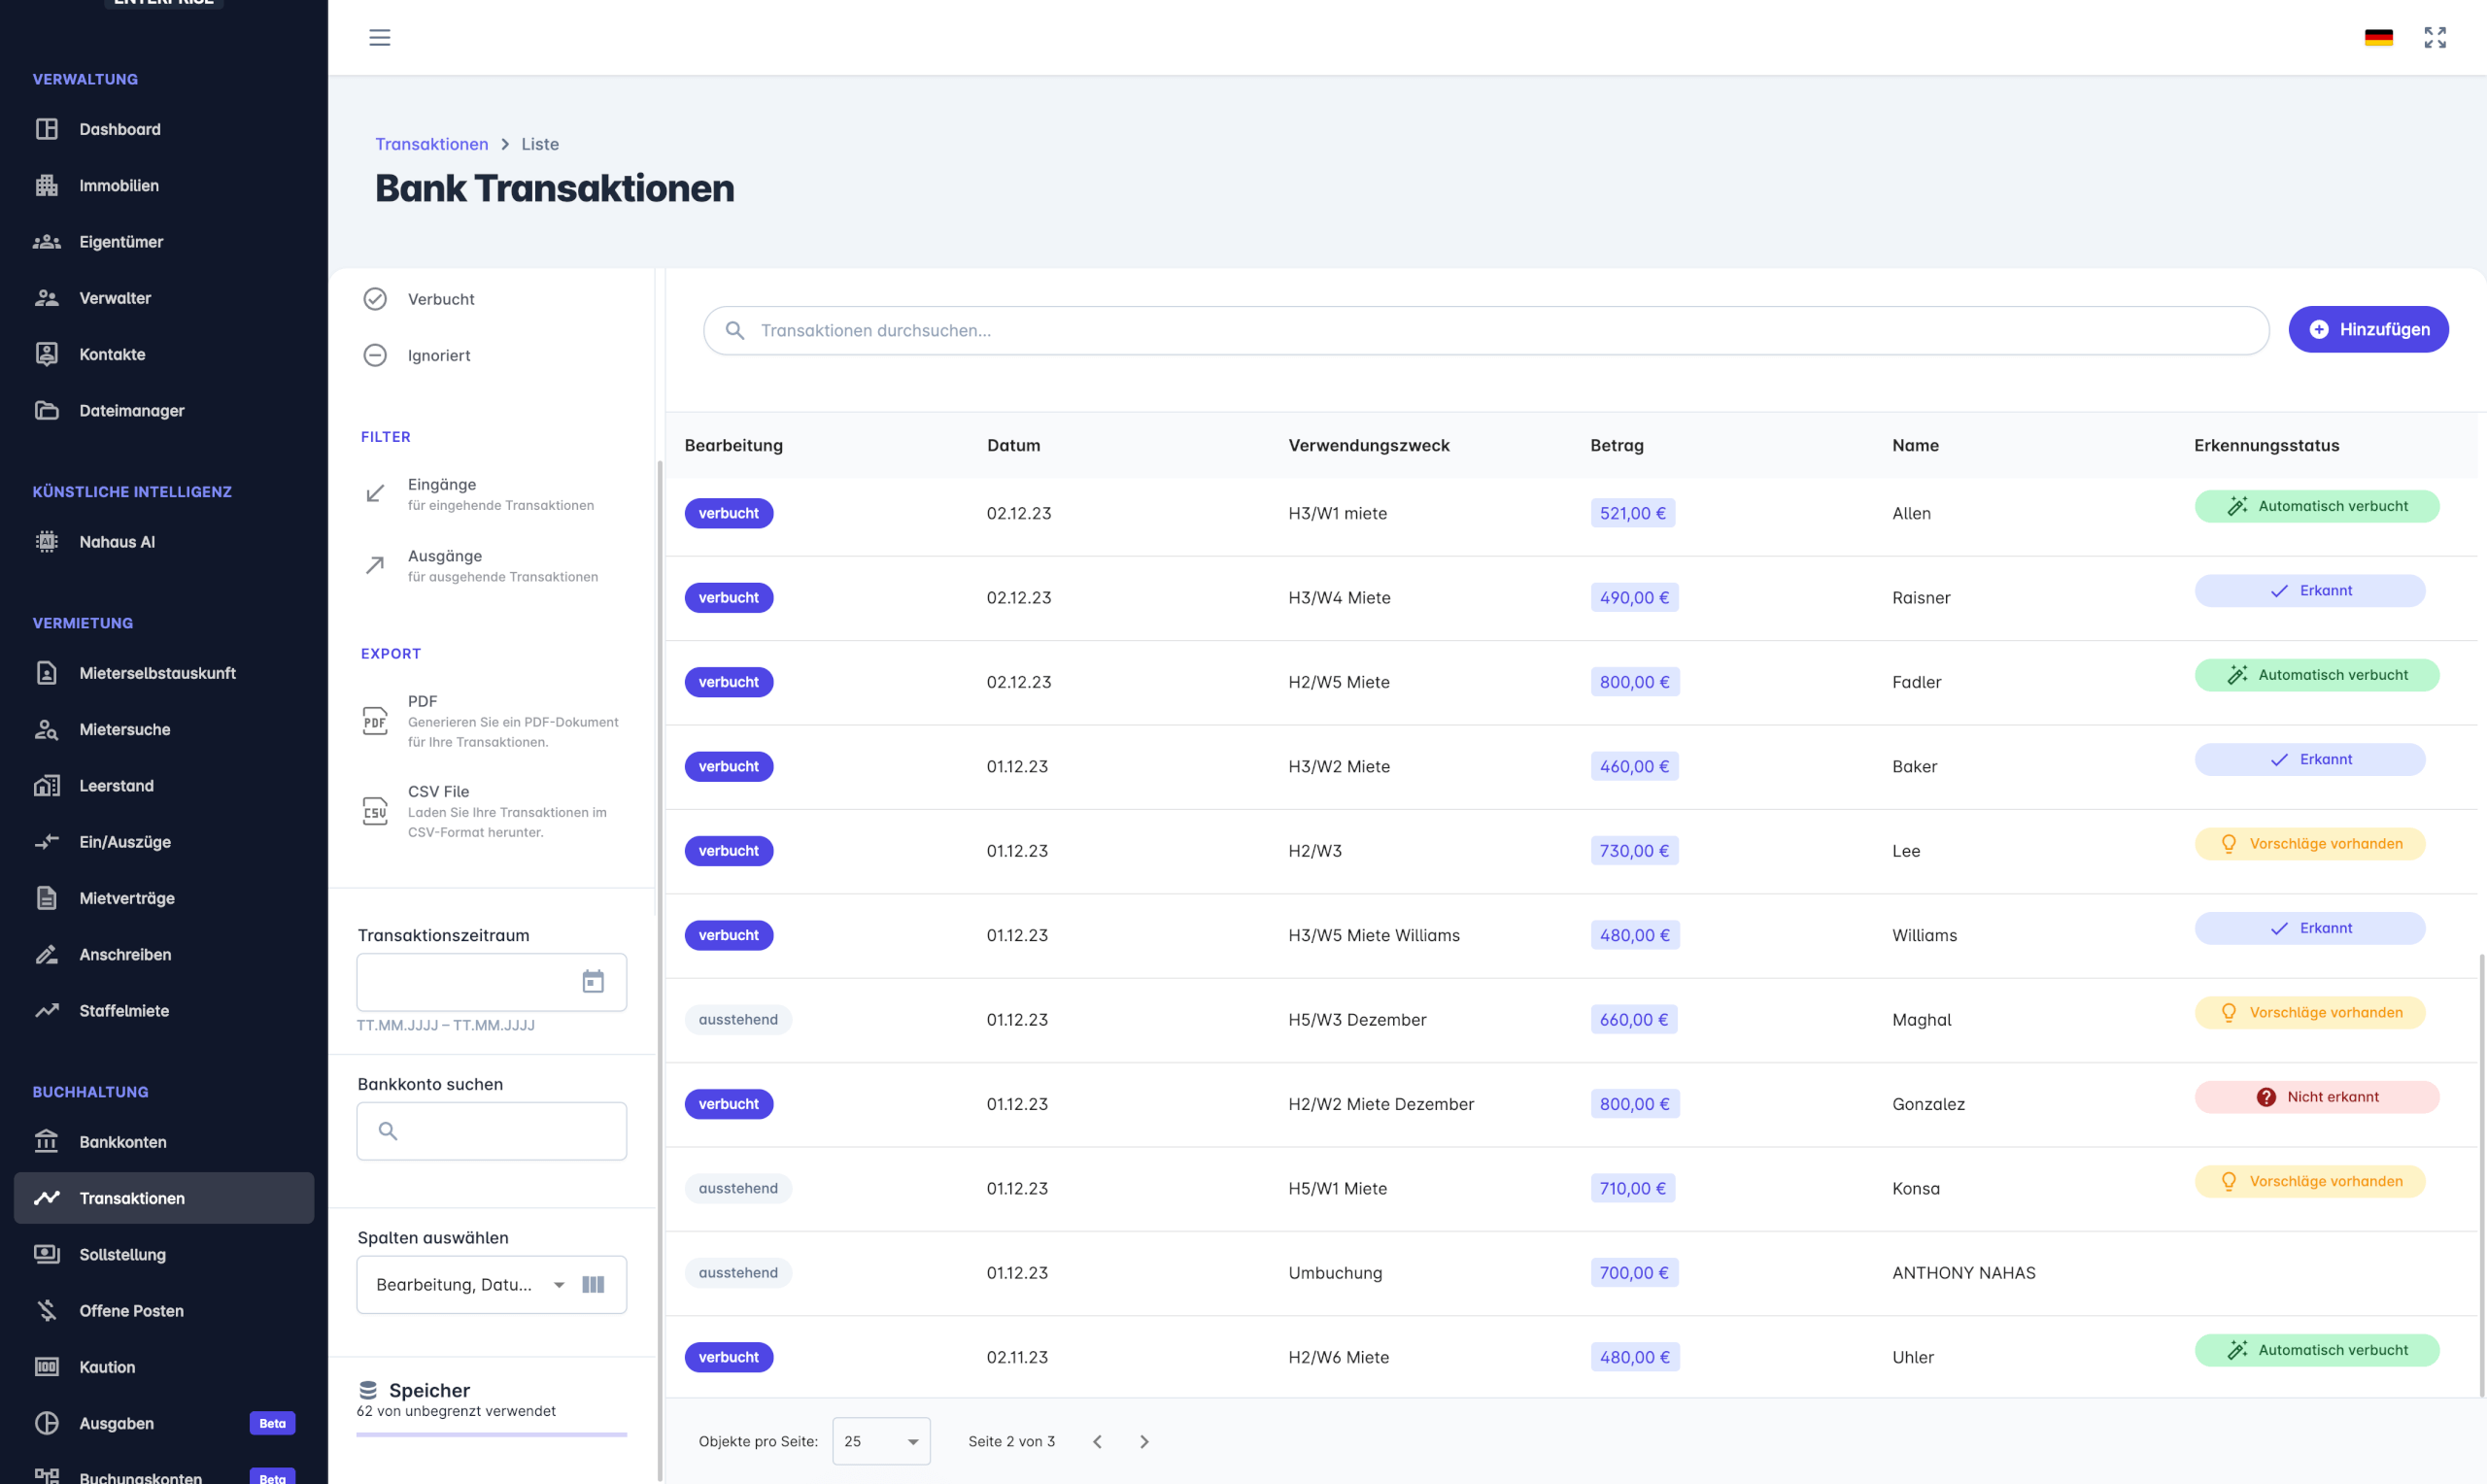Click CSV File export icon

[375, 811]
